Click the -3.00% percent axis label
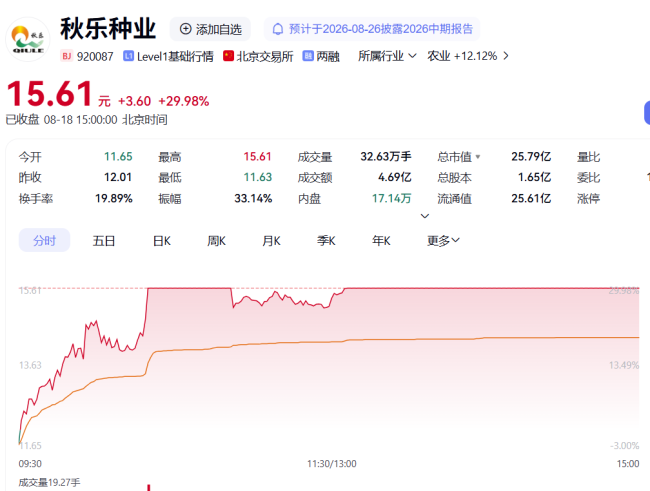The image size is (650, 491). [625, 445]
